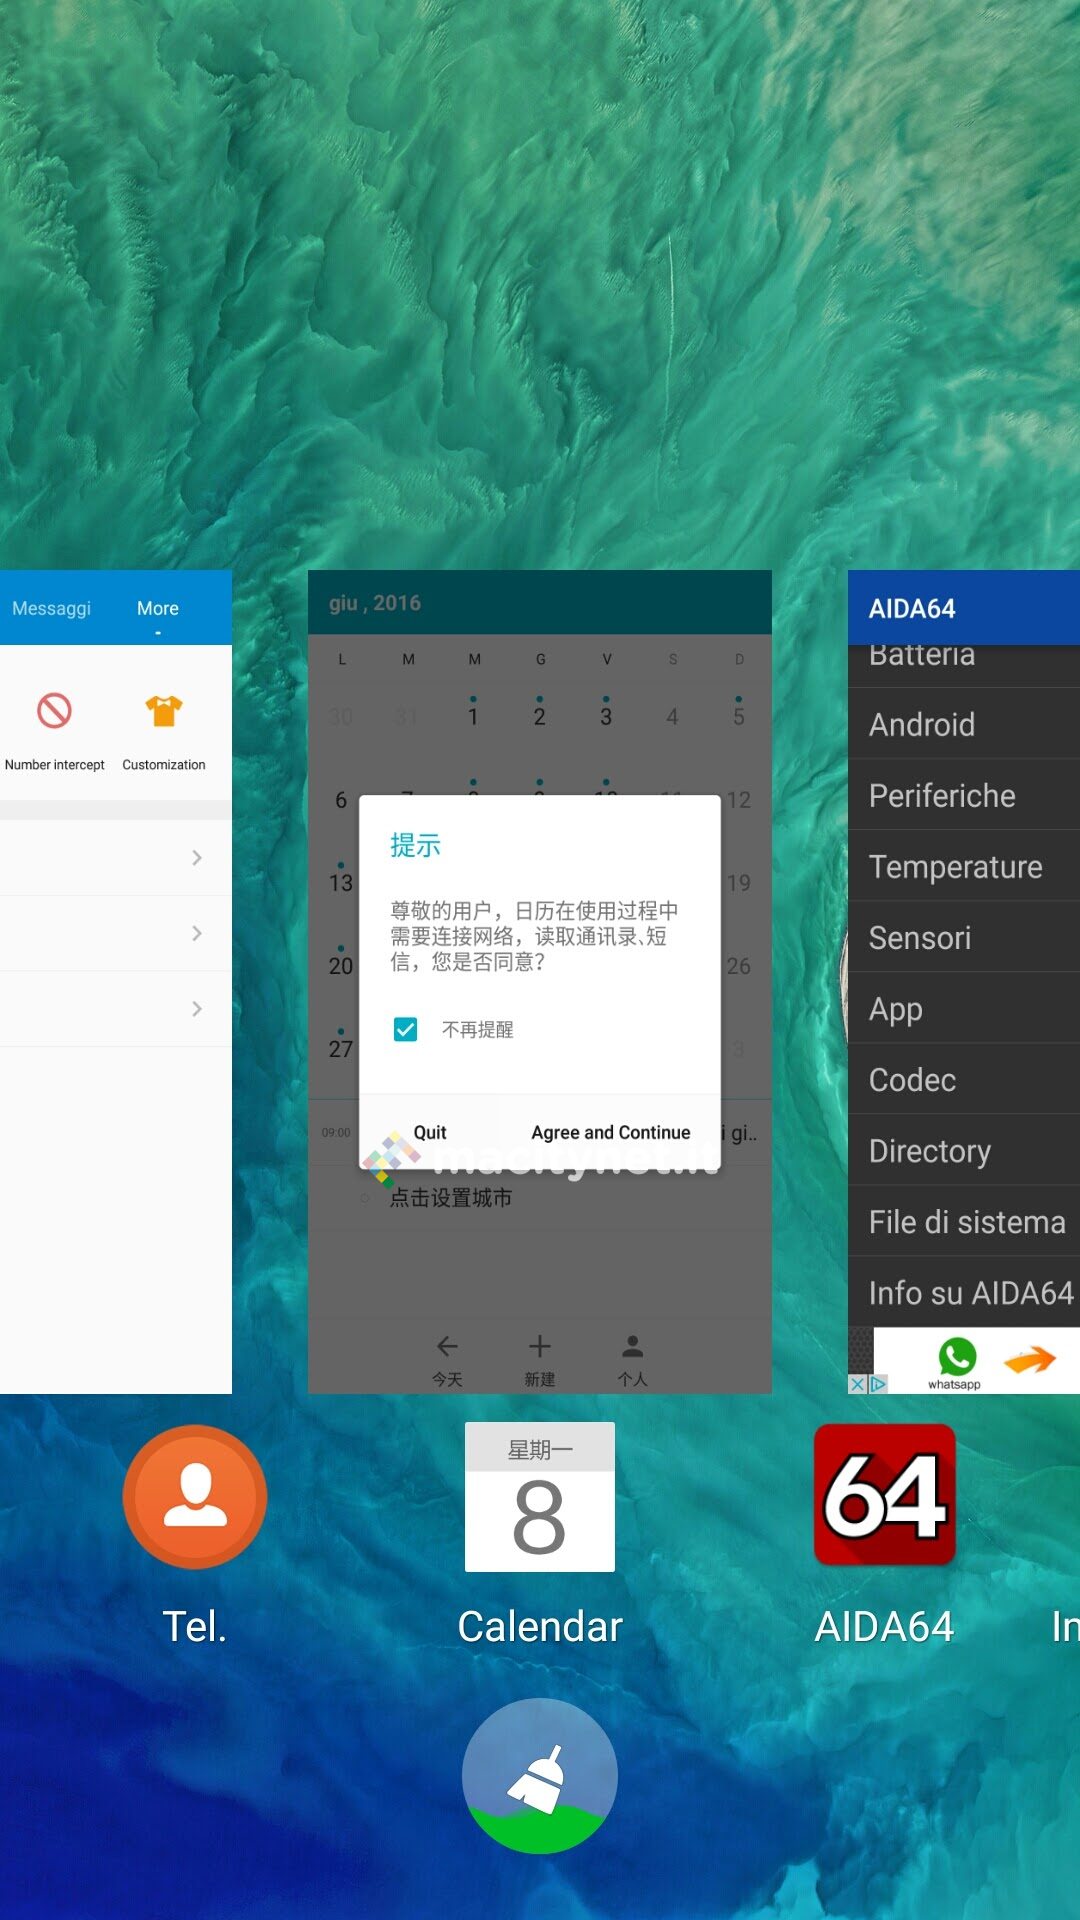Viewport: 1080px width, 1920px height.
Task: Tap the Number intercept icon
Action: [55, 711]
